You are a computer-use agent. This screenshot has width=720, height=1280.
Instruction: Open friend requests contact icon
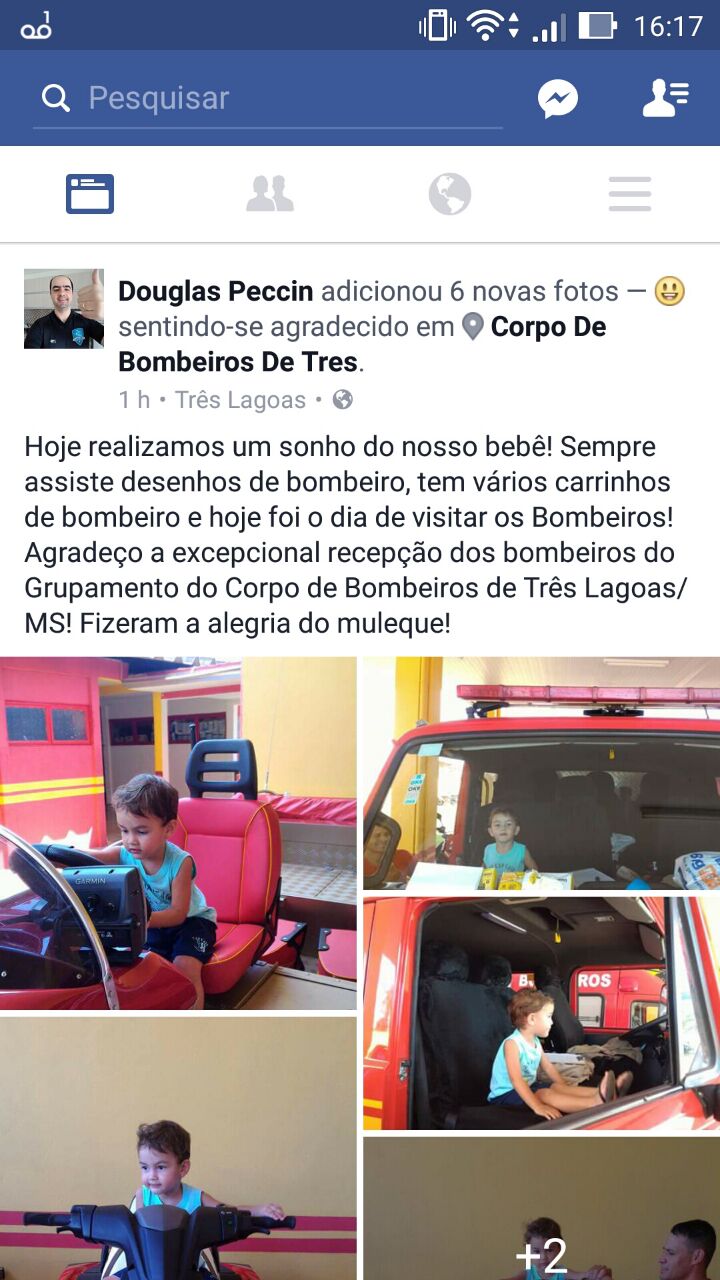tap(665, 98)
